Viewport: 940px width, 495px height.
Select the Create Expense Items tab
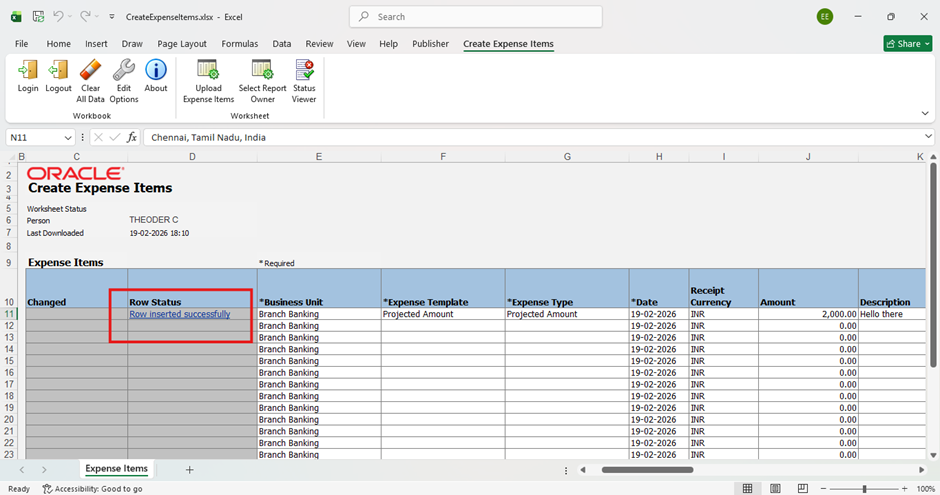(x=508, y=44)
